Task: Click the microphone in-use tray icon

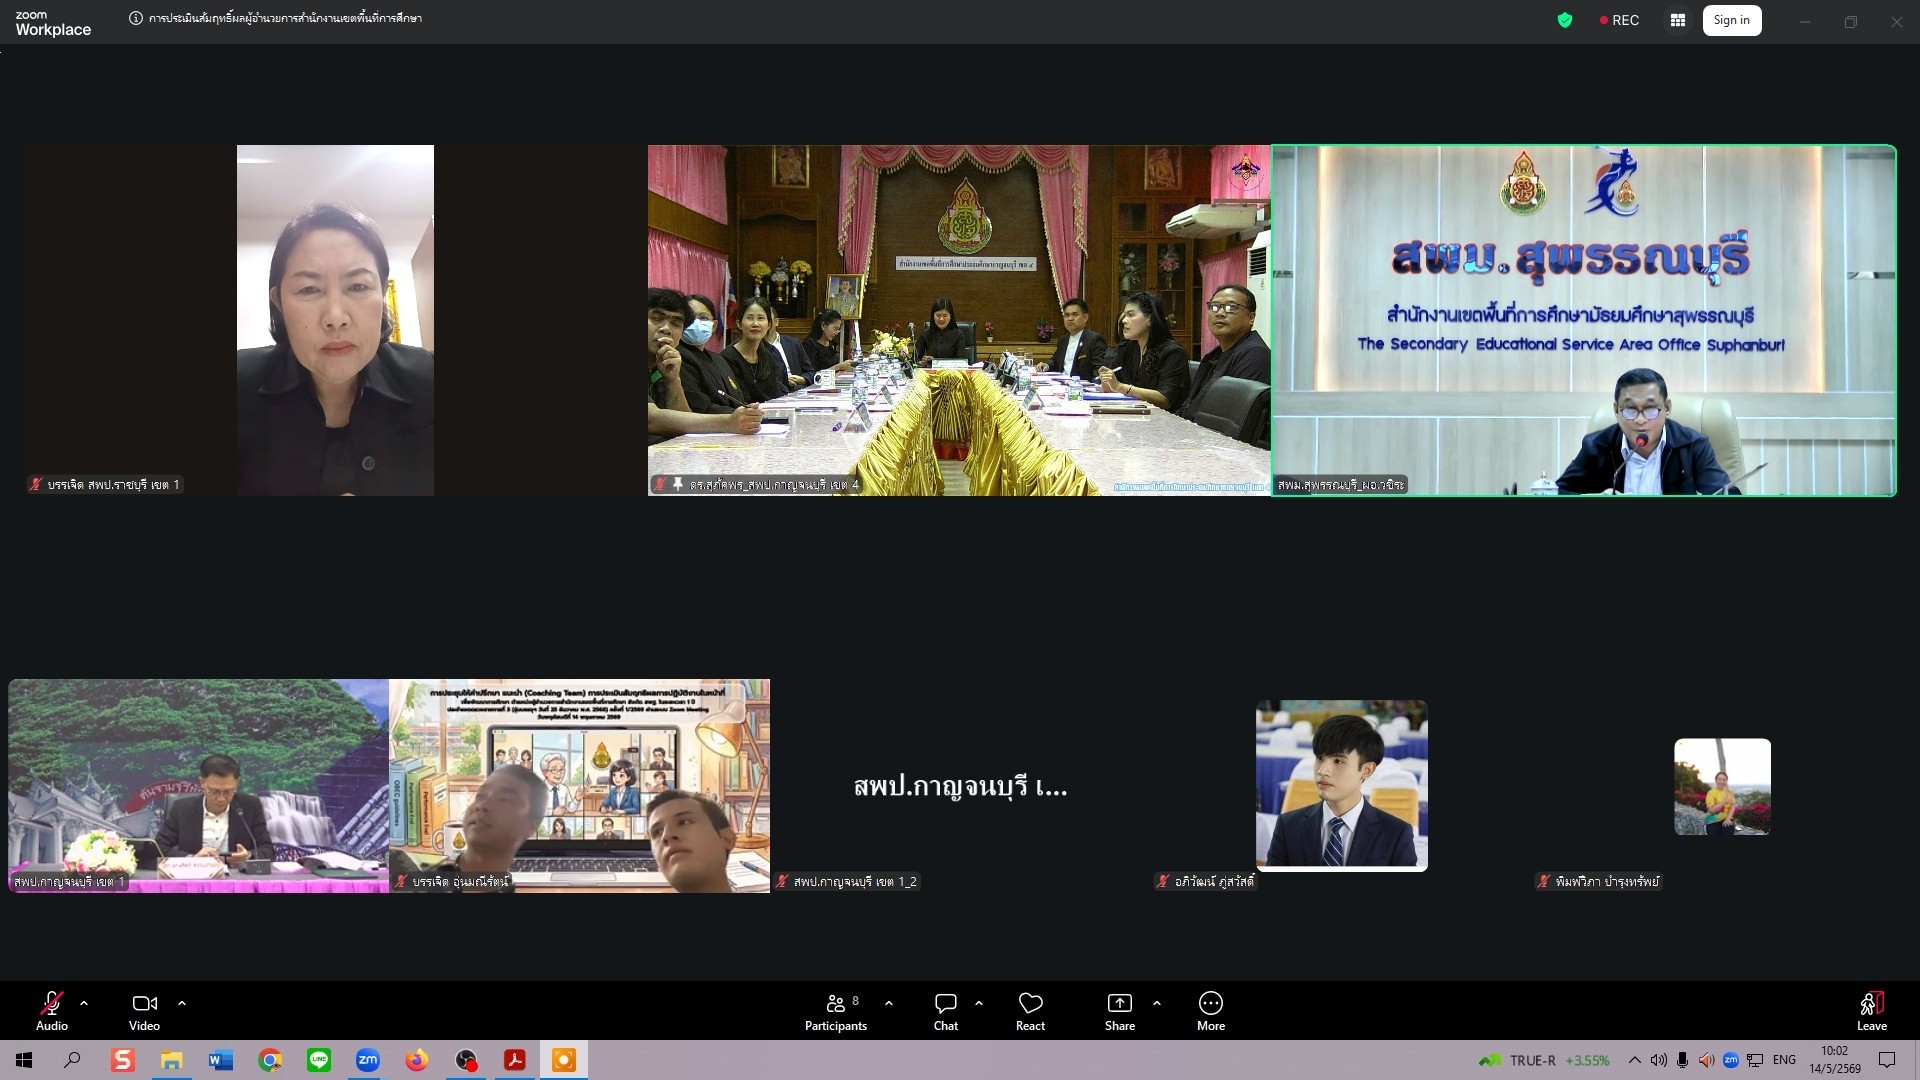Action: (1683, 1060)
